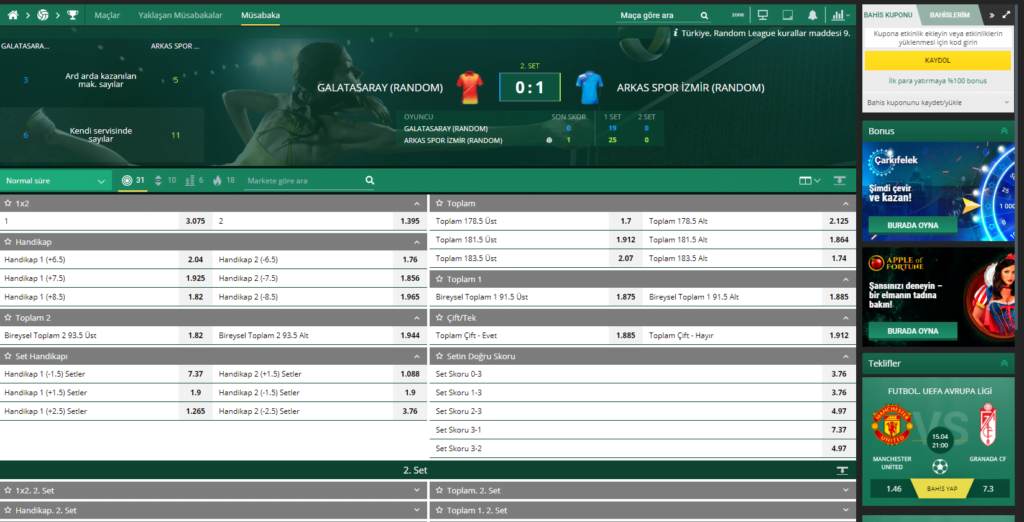Click the yellow KAYDOL button

pyautogui.click(x=937, y=60)
